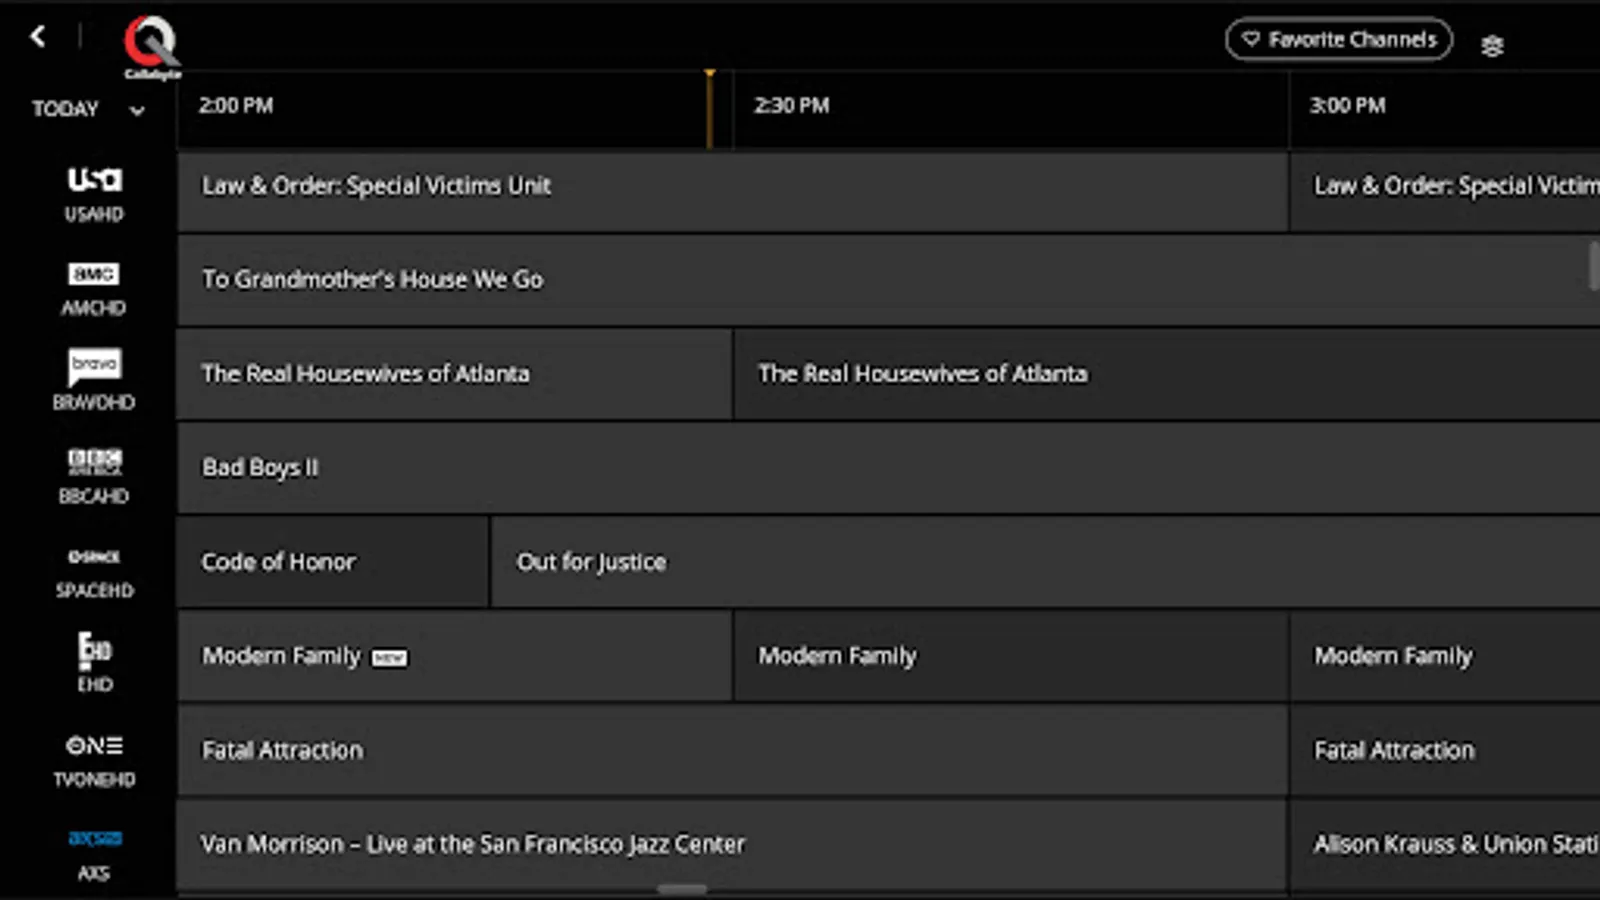Click the vertical scrollbar on the guide
Image resolution: width=1600 pixels, height=900 pixels.
pos(1594,266)
